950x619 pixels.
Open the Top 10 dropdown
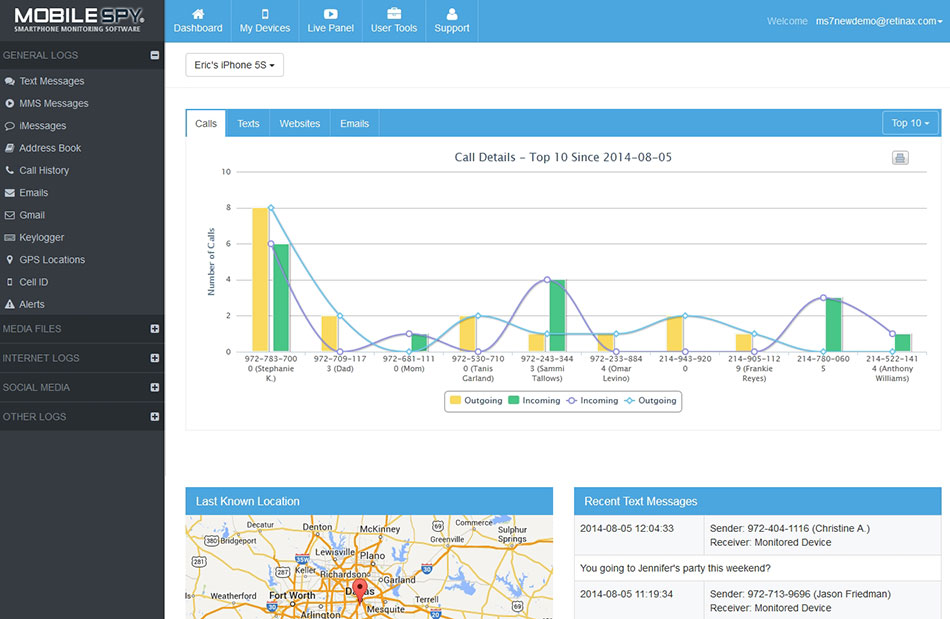click(x=910, y=123)
